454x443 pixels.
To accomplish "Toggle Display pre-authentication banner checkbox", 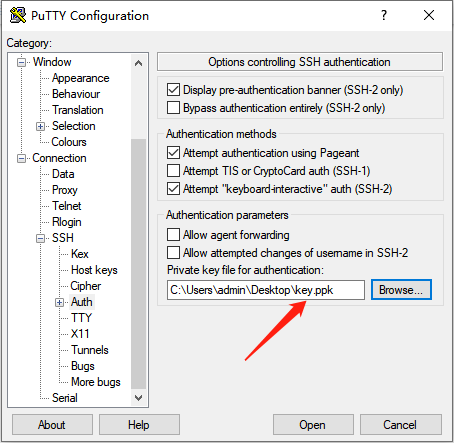I will coord(173,90).
